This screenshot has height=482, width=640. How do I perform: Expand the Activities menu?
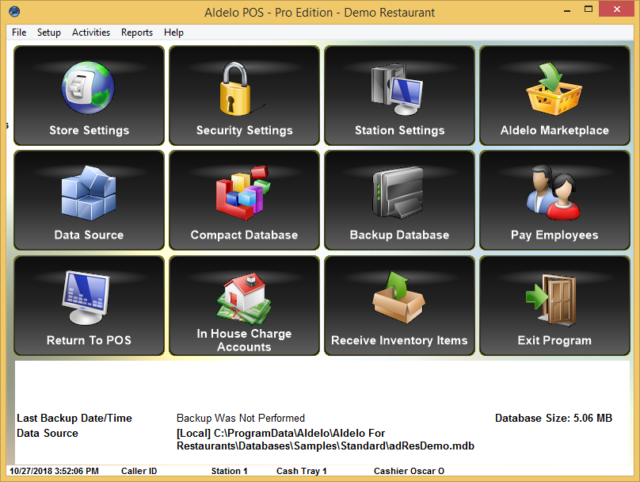tap(91, 32)
